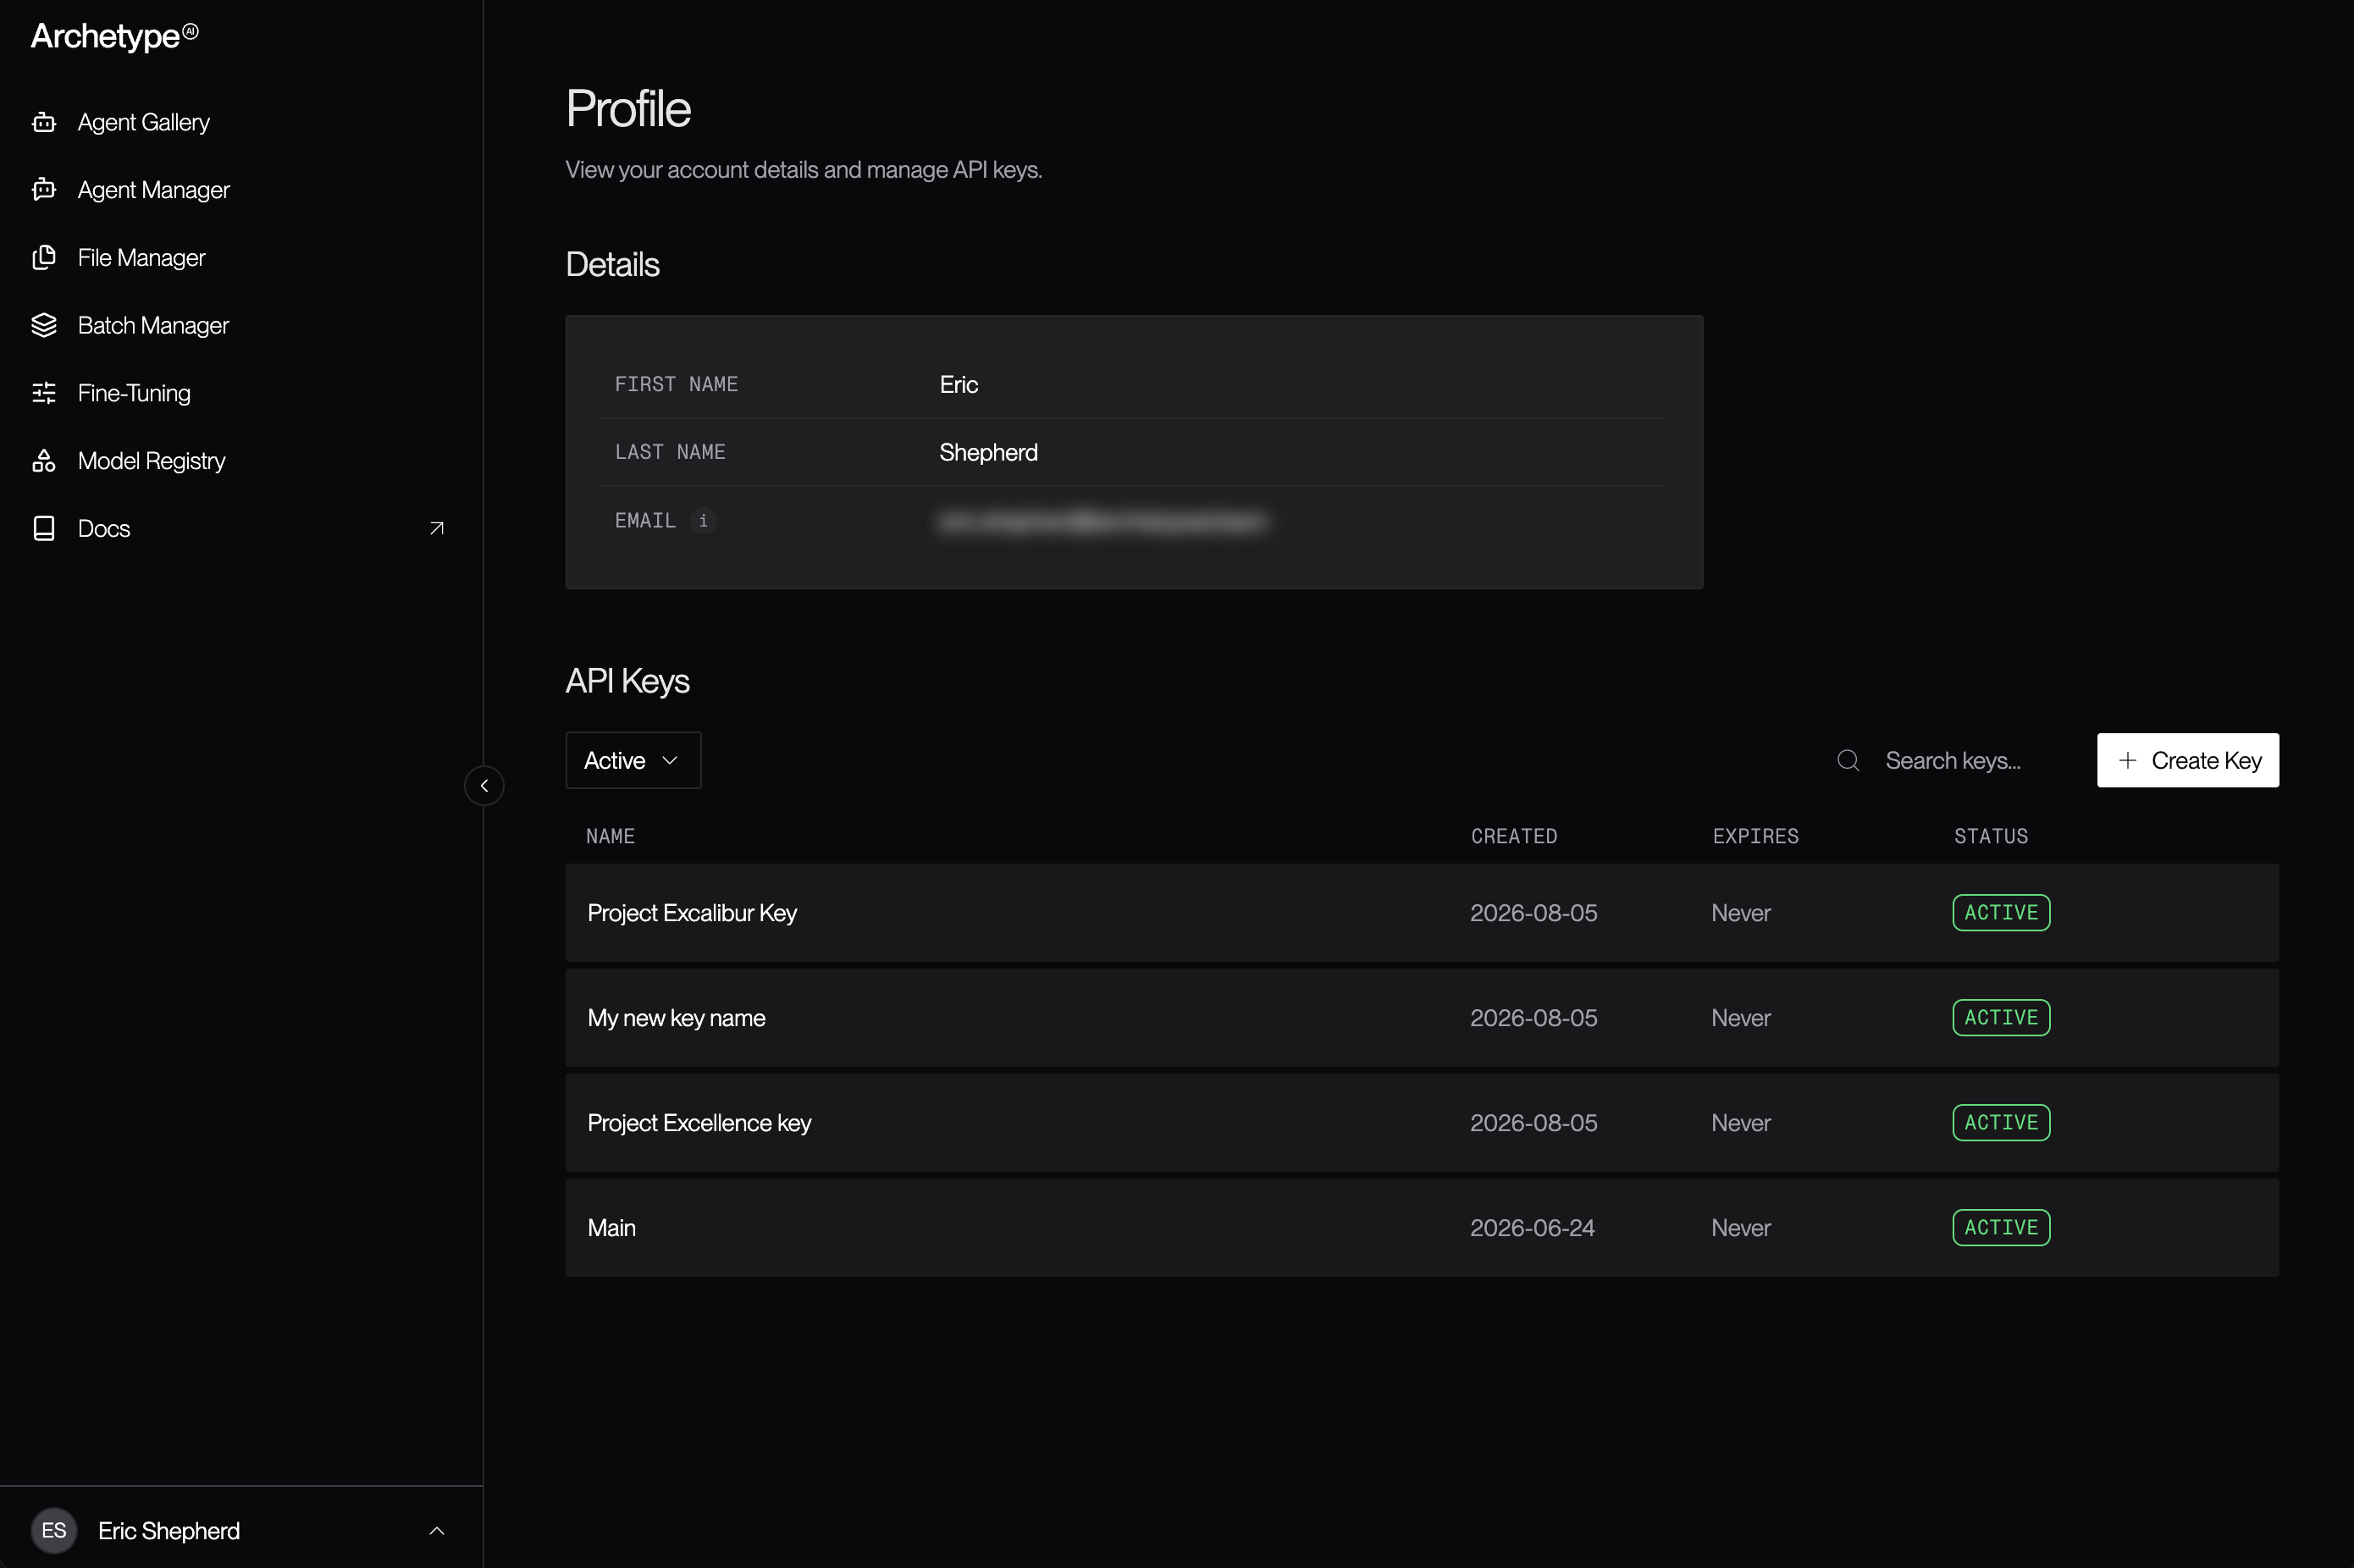The image size is (2354, 1568).
Task: Click the CREATED column header
Action: 1514,836
